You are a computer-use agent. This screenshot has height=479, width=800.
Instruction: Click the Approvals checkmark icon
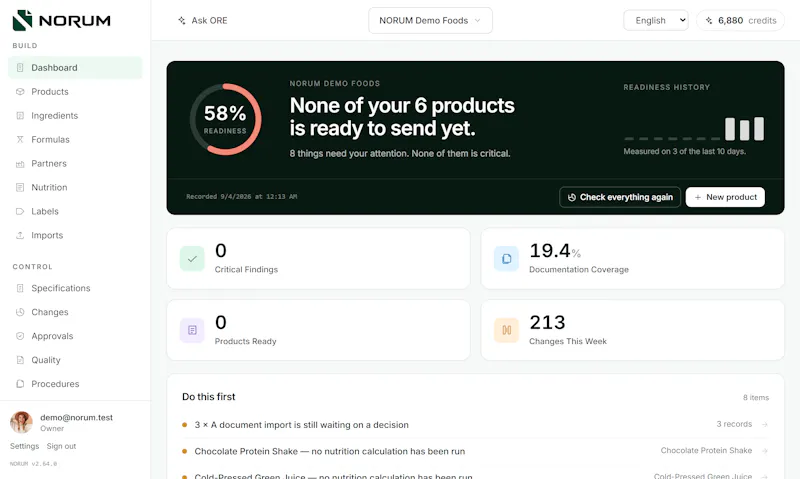[20, 336]
